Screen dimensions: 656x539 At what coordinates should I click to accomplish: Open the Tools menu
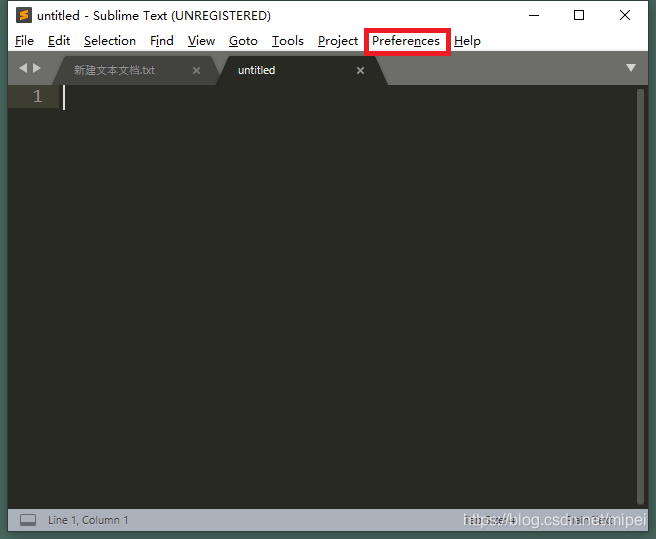click(288, 41)
